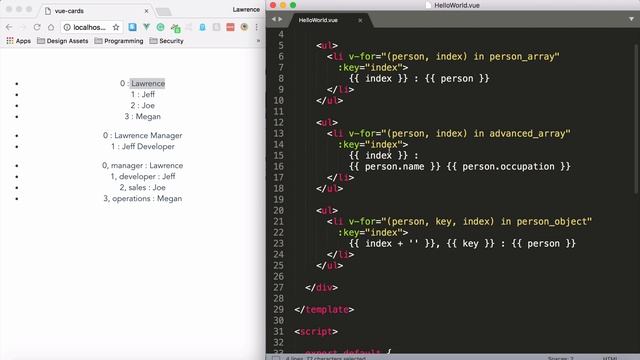This screenshot has width=640, height=360.
Task: Click the round brown extension icon
Action: pos(244,27)
